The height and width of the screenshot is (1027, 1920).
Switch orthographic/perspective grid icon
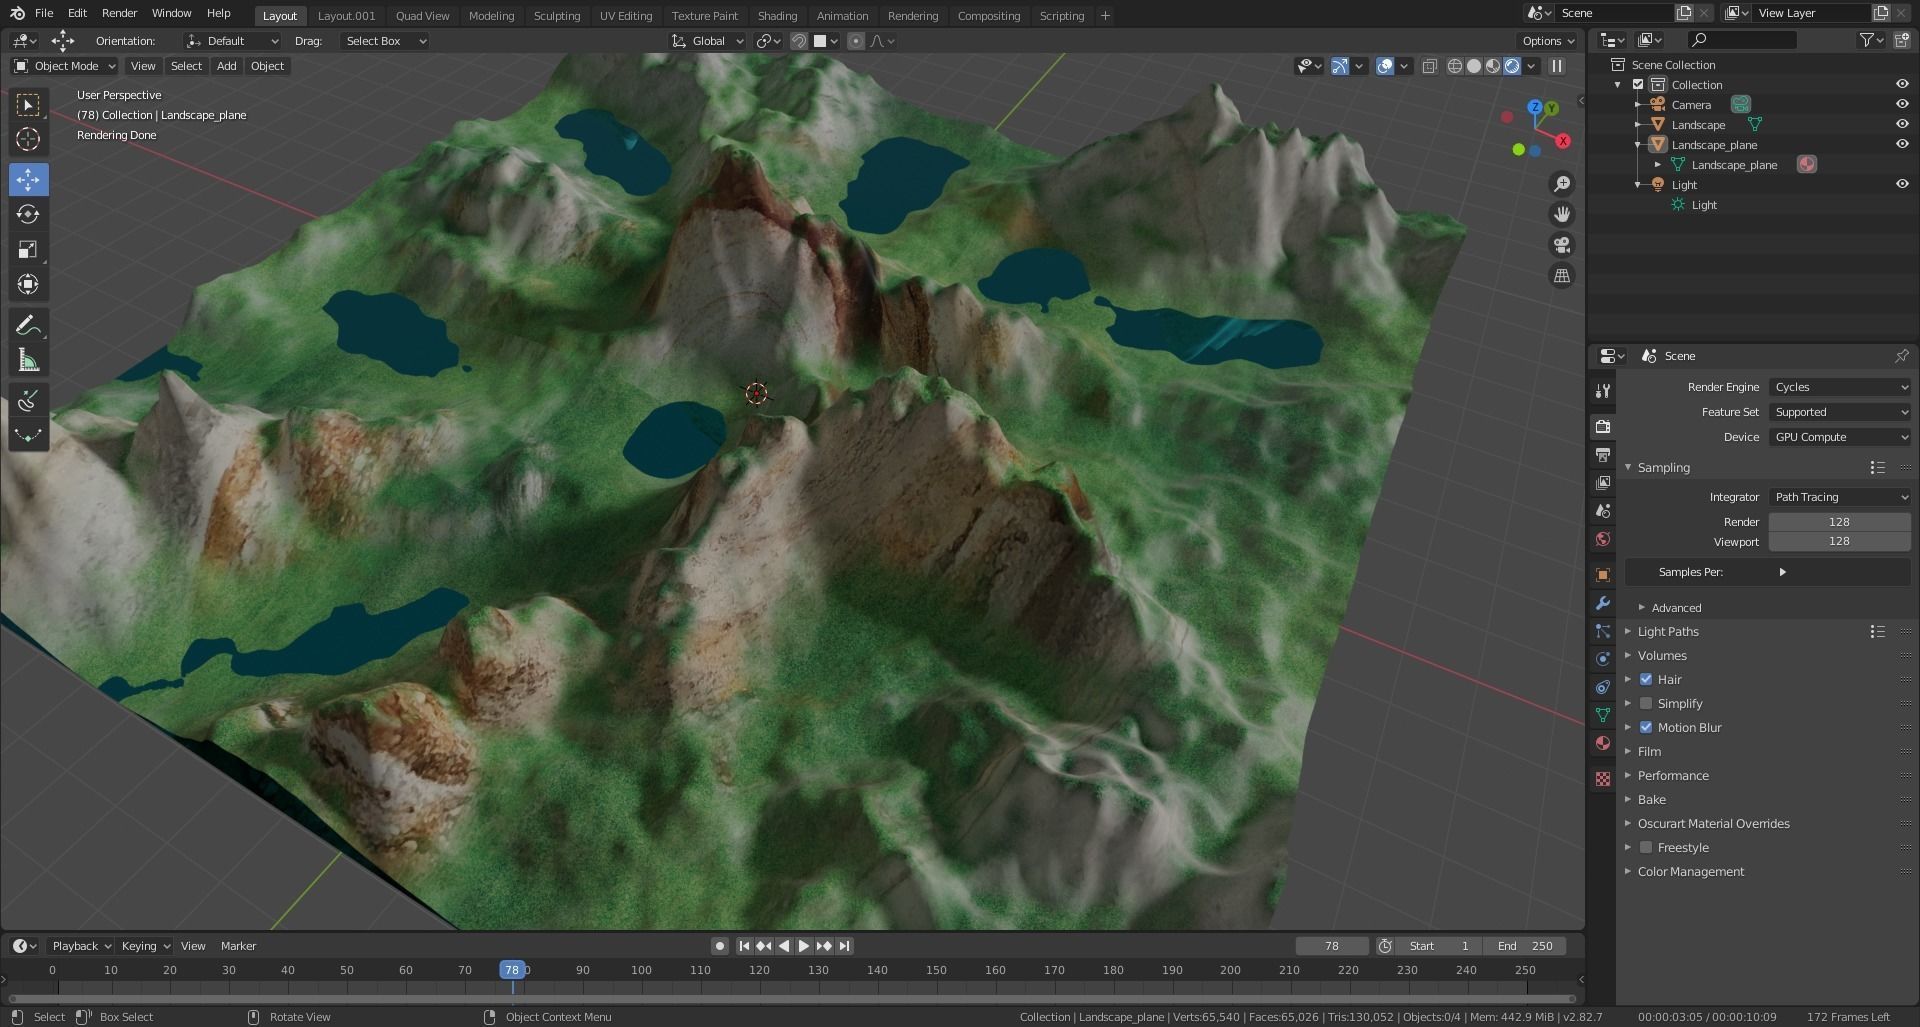[1561, 276]
